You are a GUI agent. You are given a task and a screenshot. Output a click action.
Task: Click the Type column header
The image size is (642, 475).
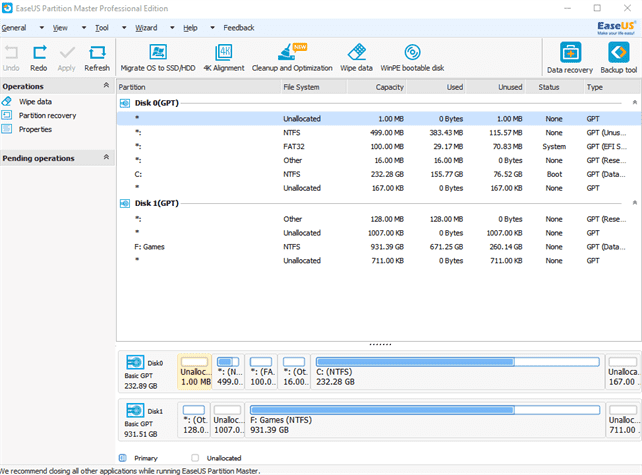[612, 87]
